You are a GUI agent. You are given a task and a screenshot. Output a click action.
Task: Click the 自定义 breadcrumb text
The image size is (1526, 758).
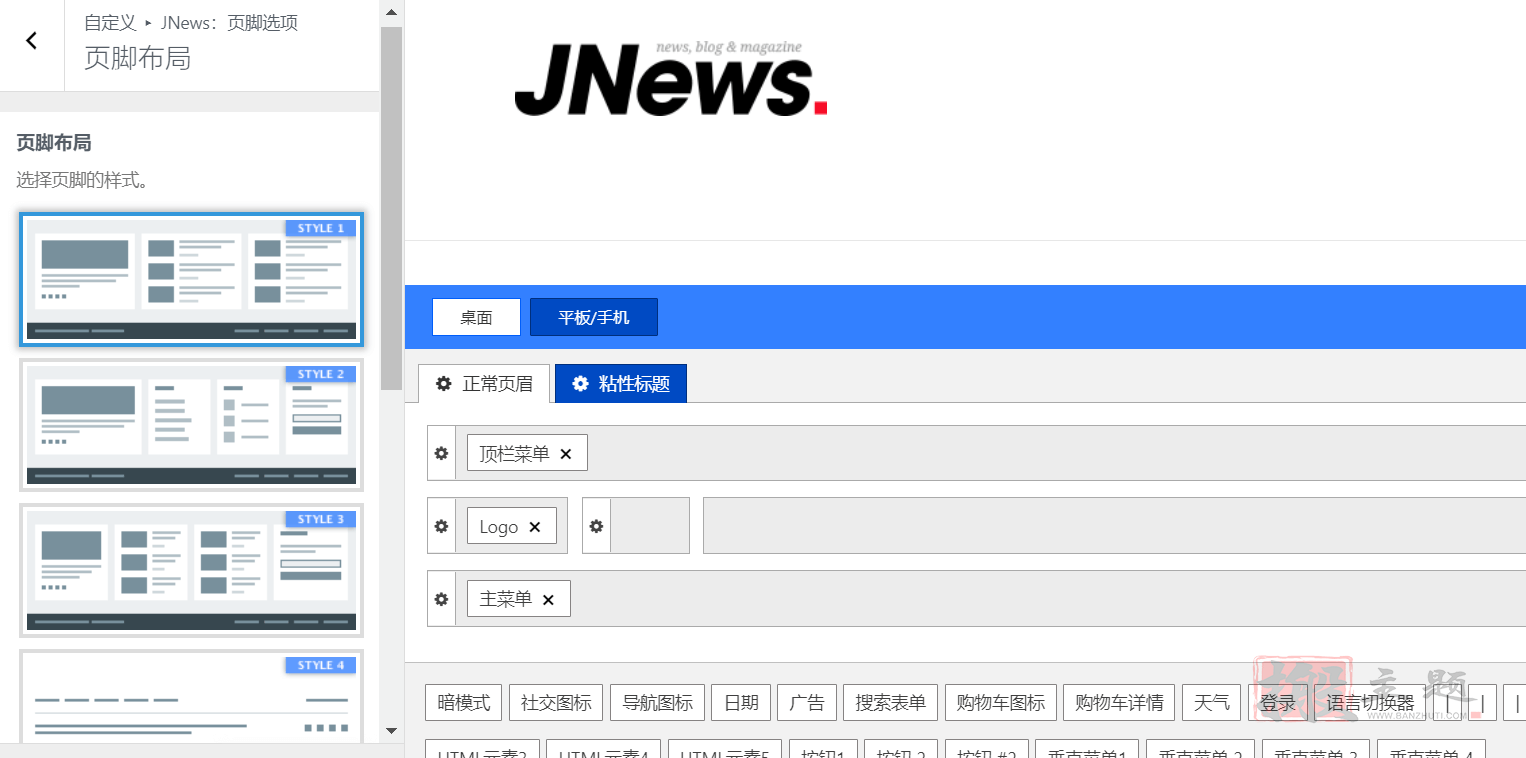[110, 23]
